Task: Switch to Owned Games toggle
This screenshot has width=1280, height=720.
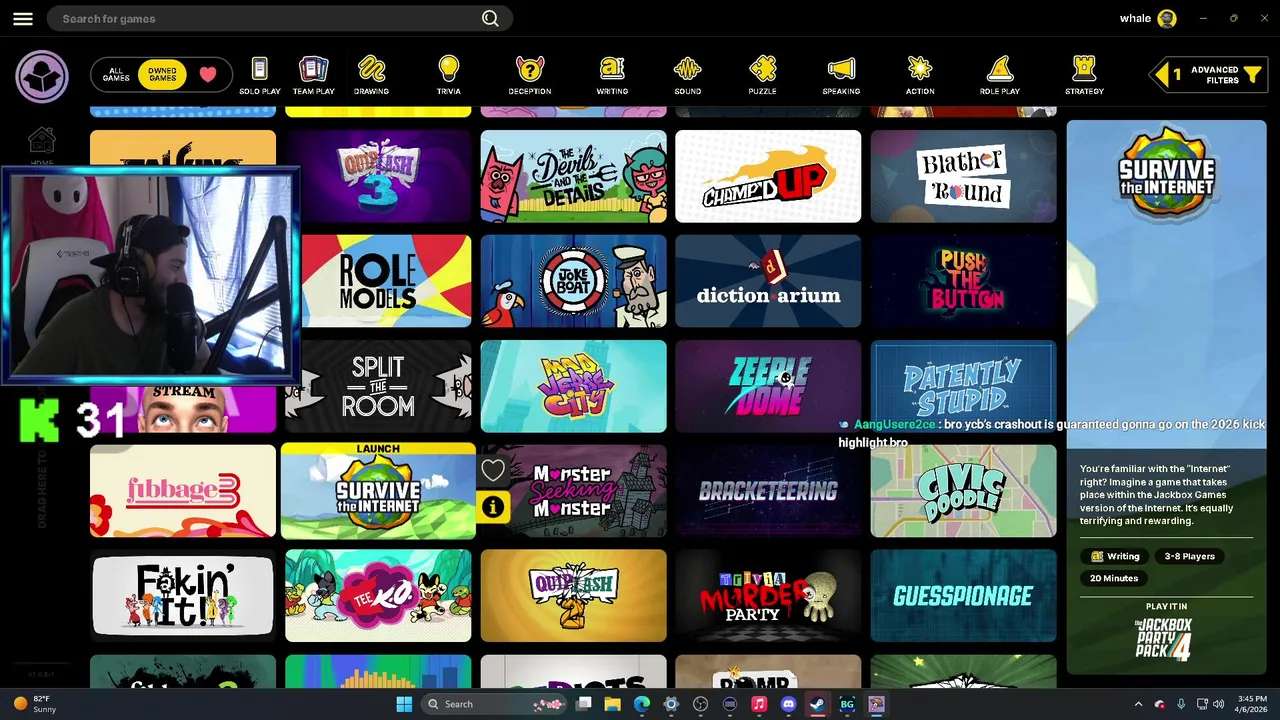Action: [x=162, y=75]
